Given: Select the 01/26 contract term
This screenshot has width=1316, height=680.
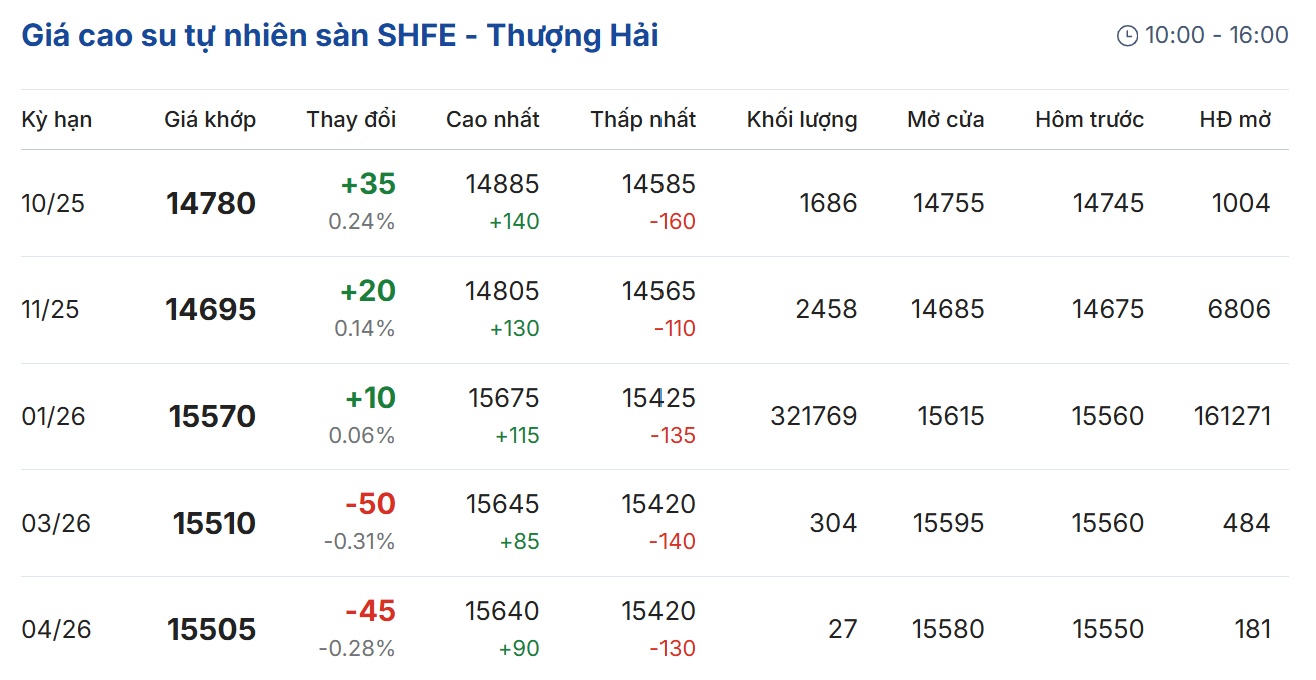Looking at the screenshot, I should [x=53, y=417].
